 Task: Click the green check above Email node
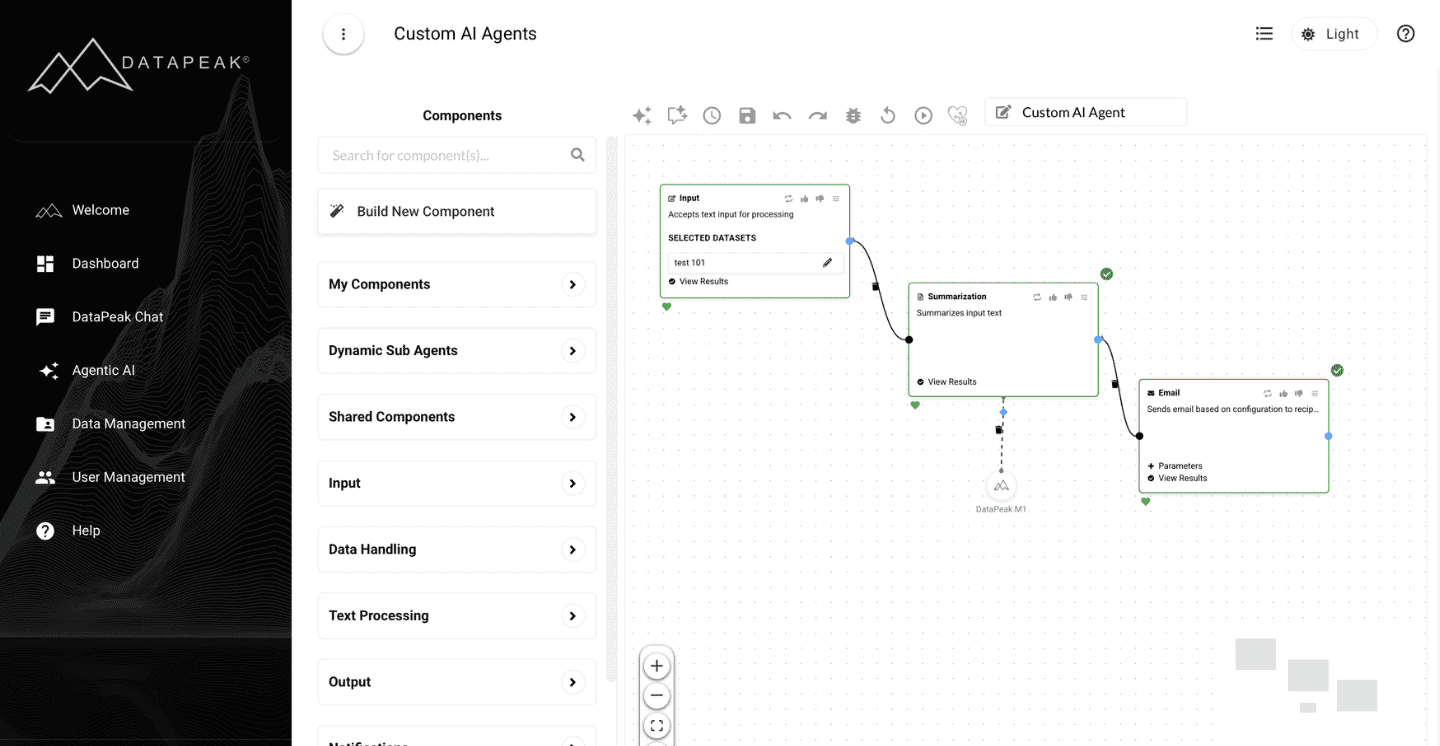1337,371
